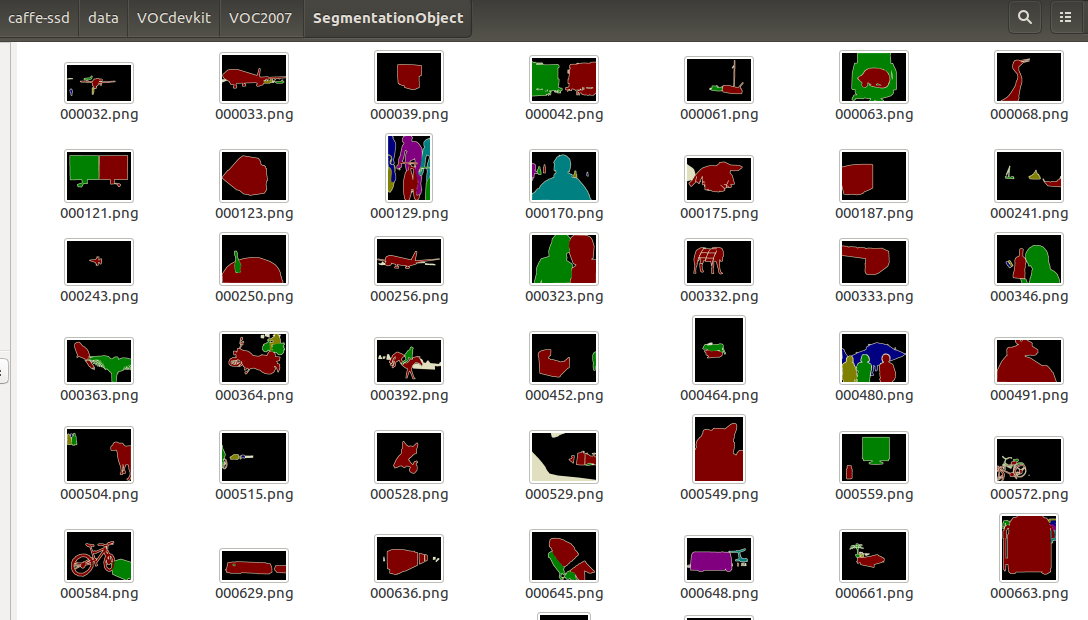The height and width of the screenshot is (620, 1088).
Task: Select the 000250.png thumbnail
Action: [254, 259]
